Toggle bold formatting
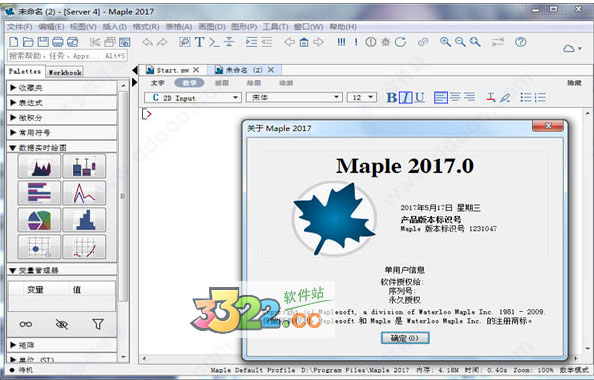 (x=391, y=97)
